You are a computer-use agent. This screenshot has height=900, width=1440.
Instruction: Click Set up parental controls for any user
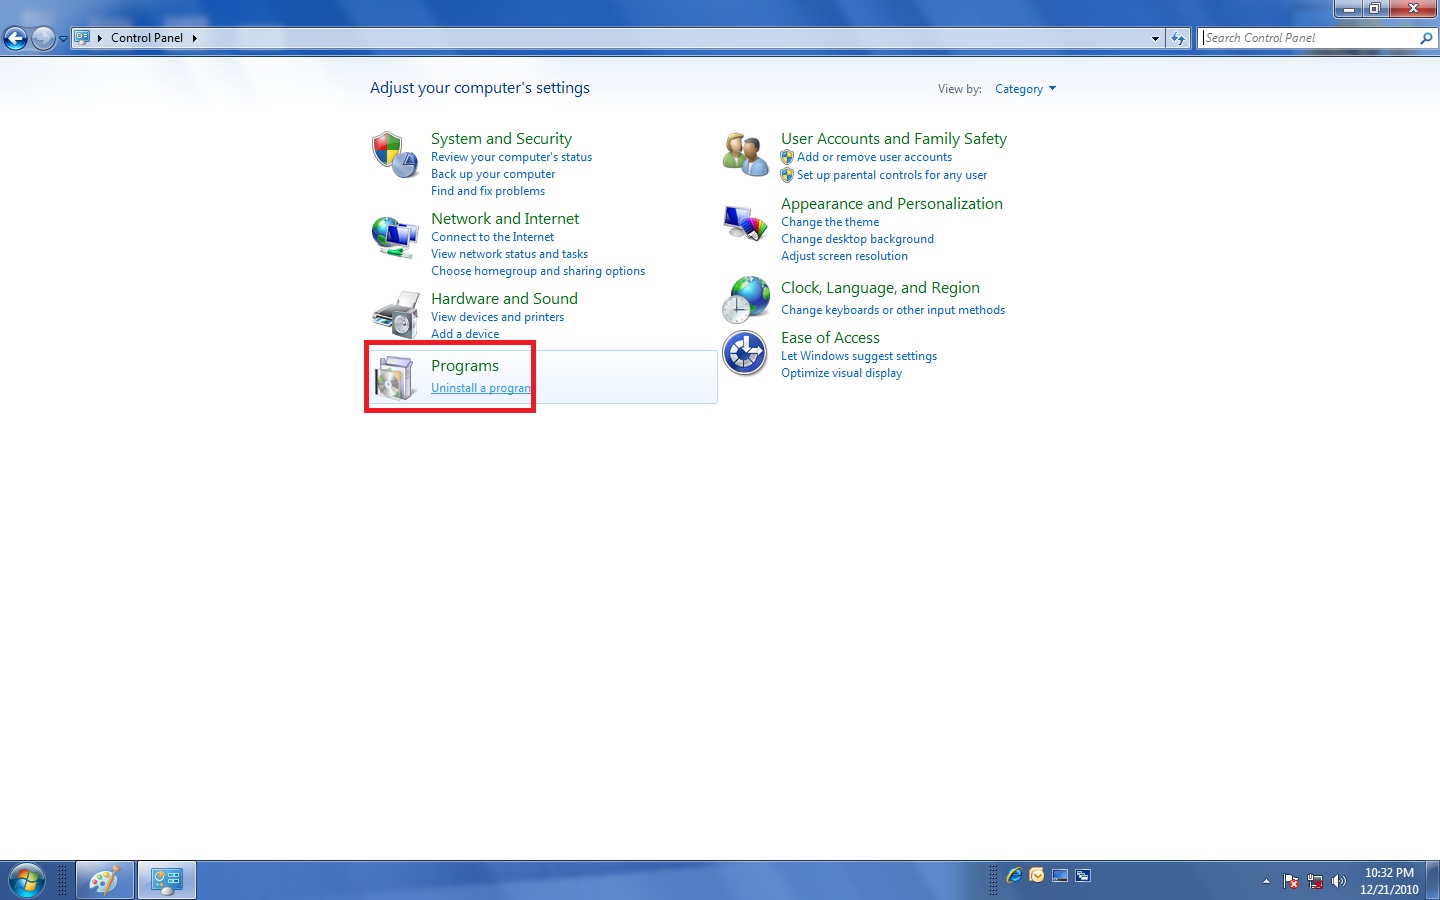point(892,175)
